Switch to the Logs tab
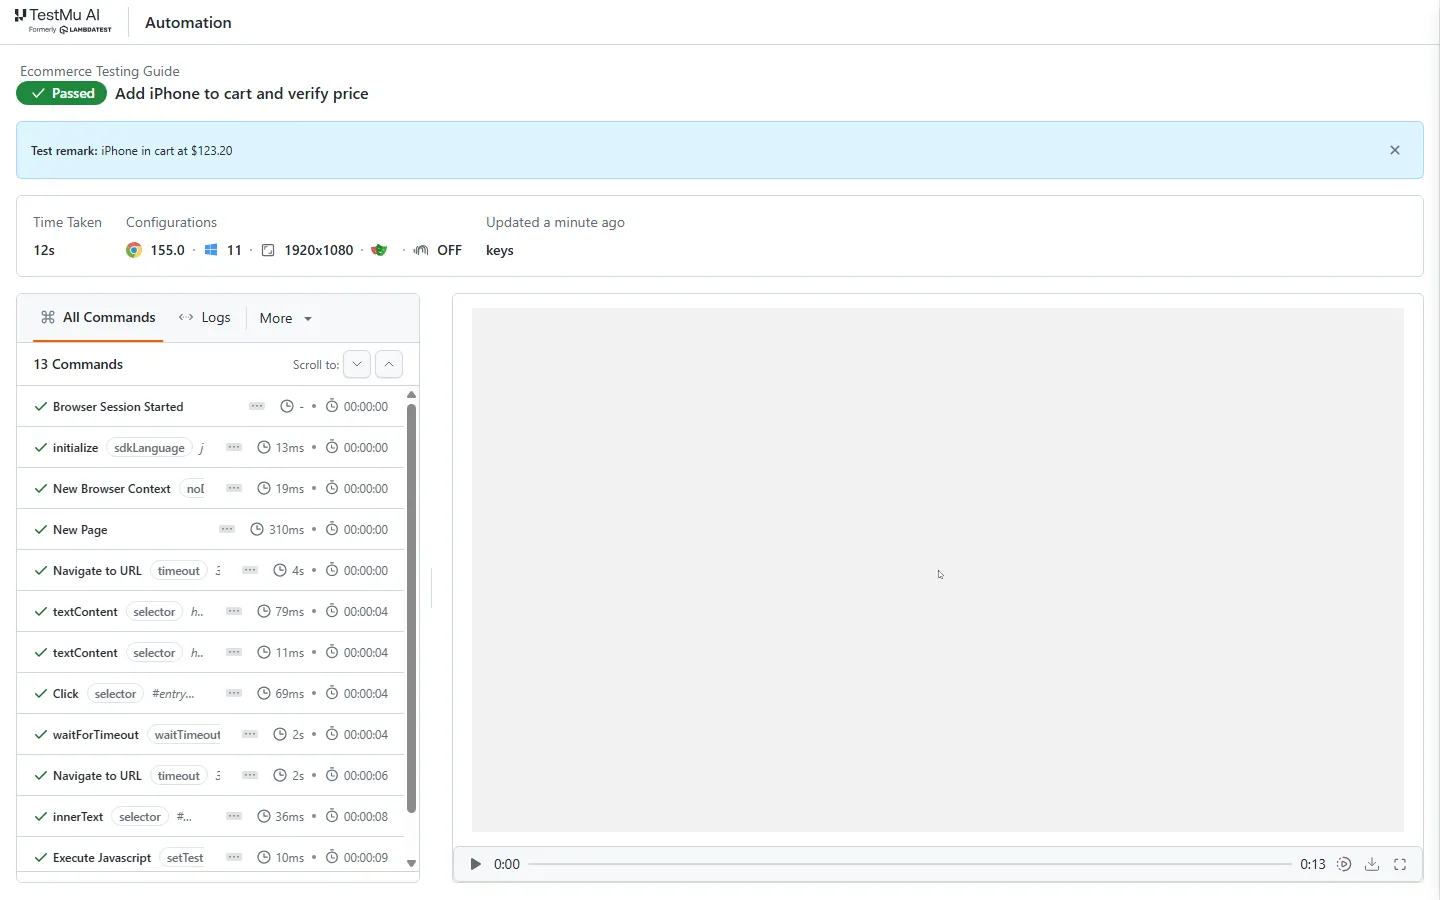1440x900 pixels. 204,317
